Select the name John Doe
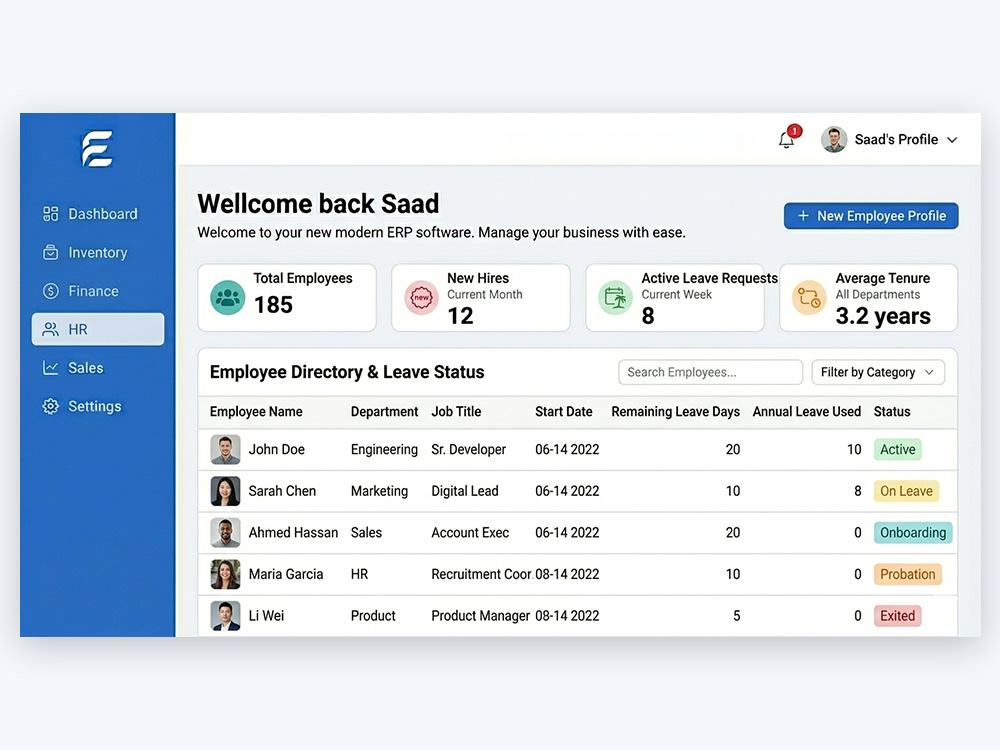This screenshot has width=1000, height=750. coord(277,450)
